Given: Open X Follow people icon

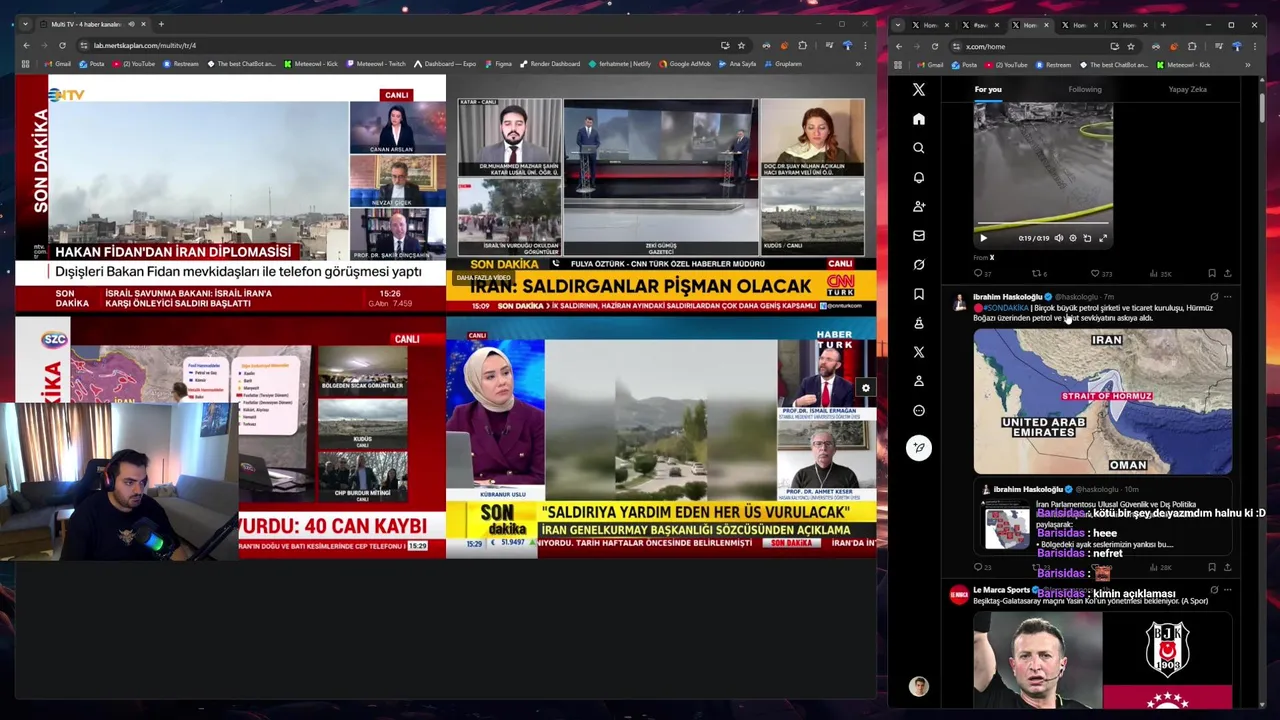Looking at the screenshot, I should [x=918, y=206].
